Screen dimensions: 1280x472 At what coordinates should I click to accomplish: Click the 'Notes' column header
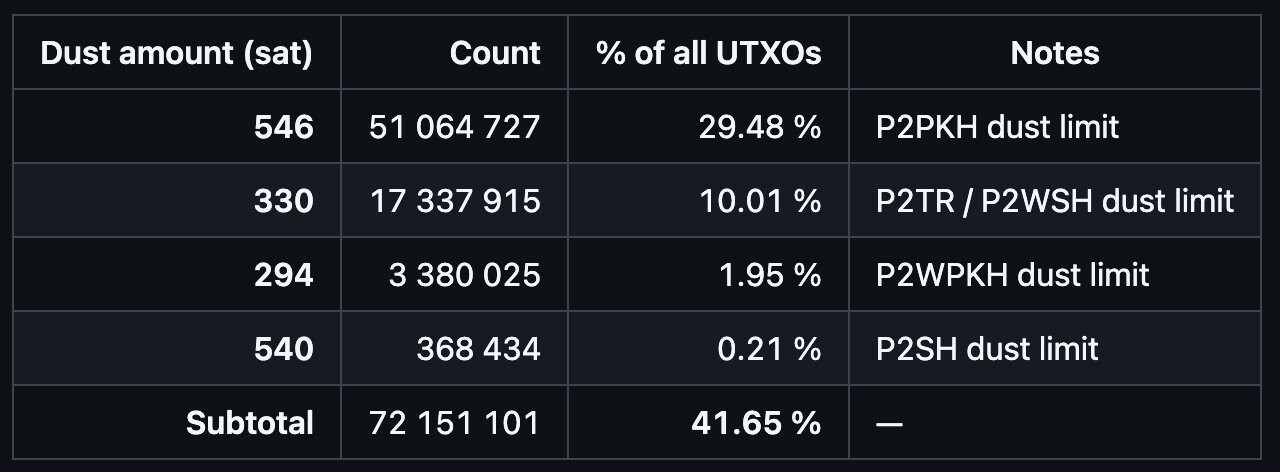tap(1055, 53)
